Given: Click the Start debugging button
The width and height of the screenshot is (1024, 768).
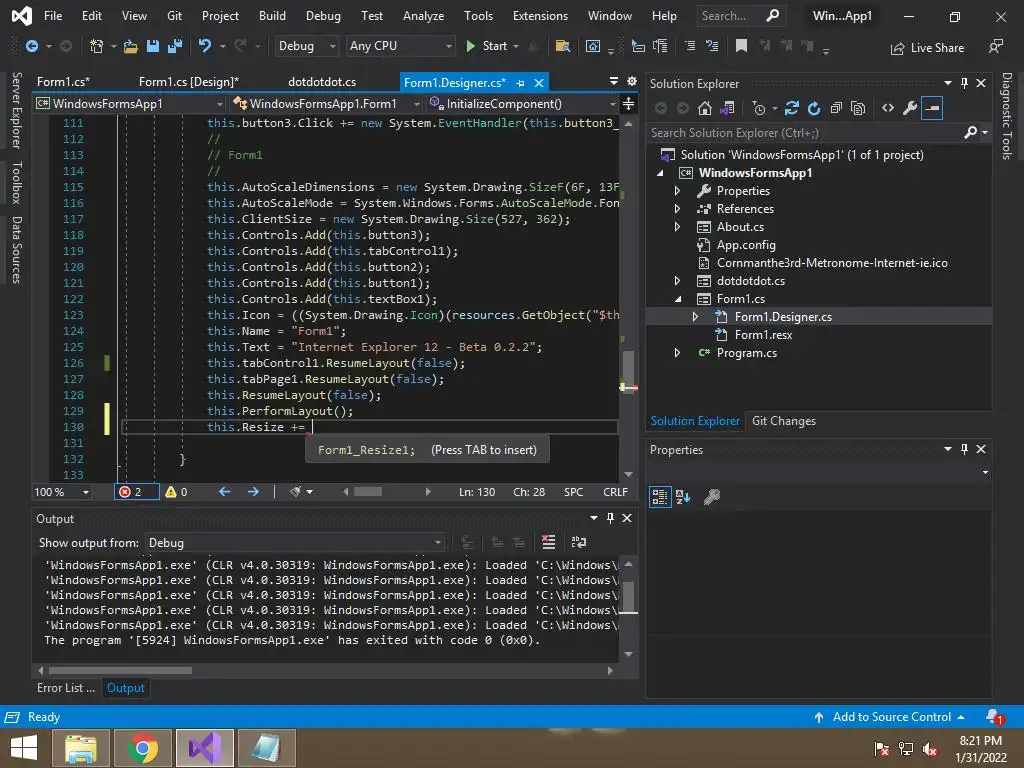Looking at the screenshot, I should tap(487, 46).
